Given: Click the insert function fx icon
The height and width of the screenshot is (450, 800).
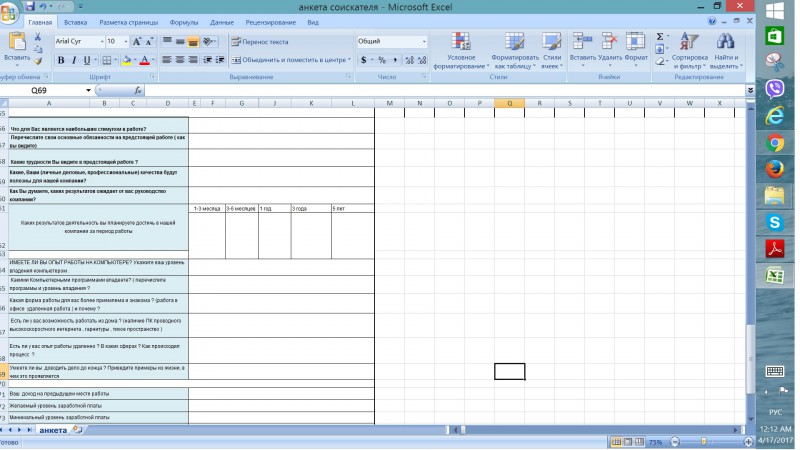Looking at the screenshot, I should click(x=137, y=90).
